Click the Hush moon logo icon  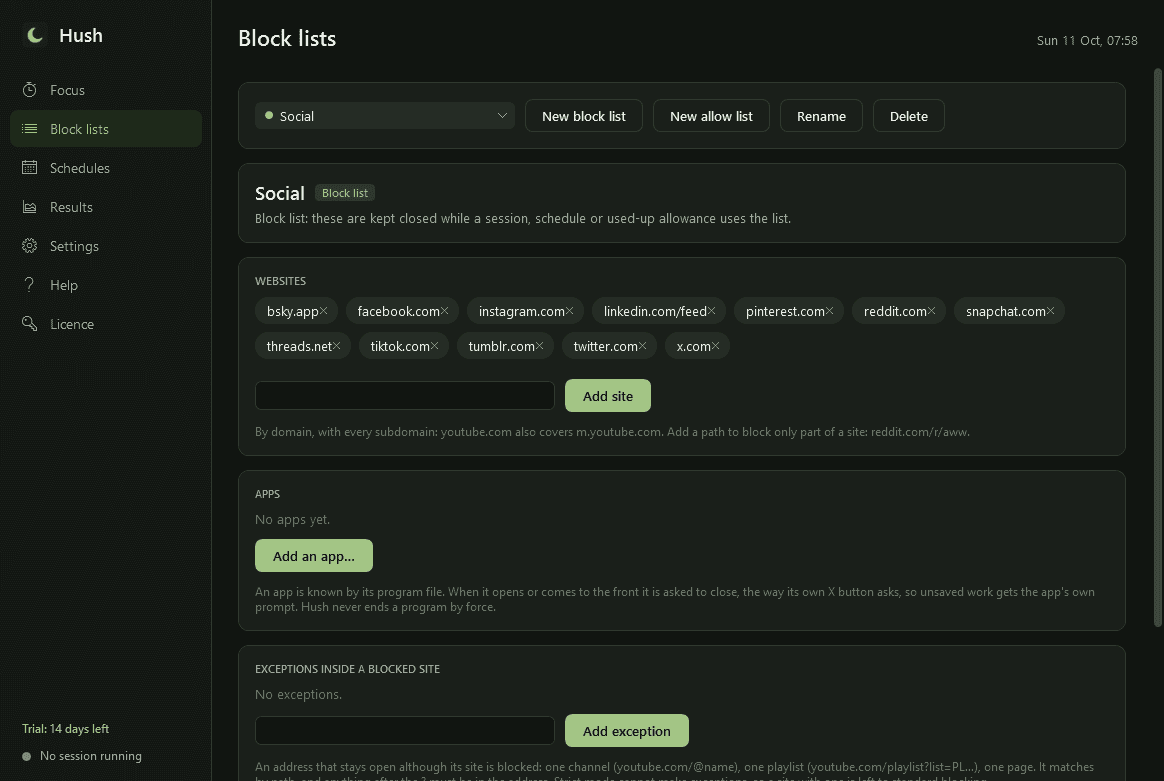34,35
